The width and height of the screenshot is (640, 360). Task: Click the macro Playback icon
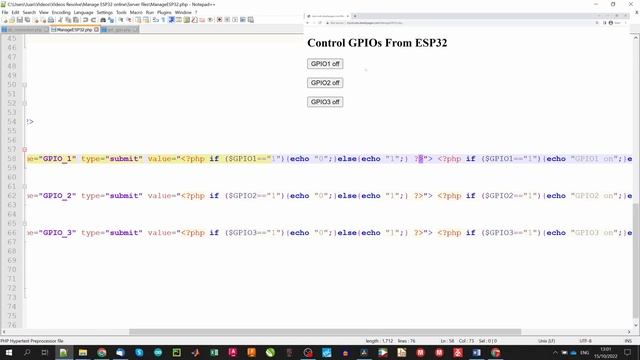point(235,20)
